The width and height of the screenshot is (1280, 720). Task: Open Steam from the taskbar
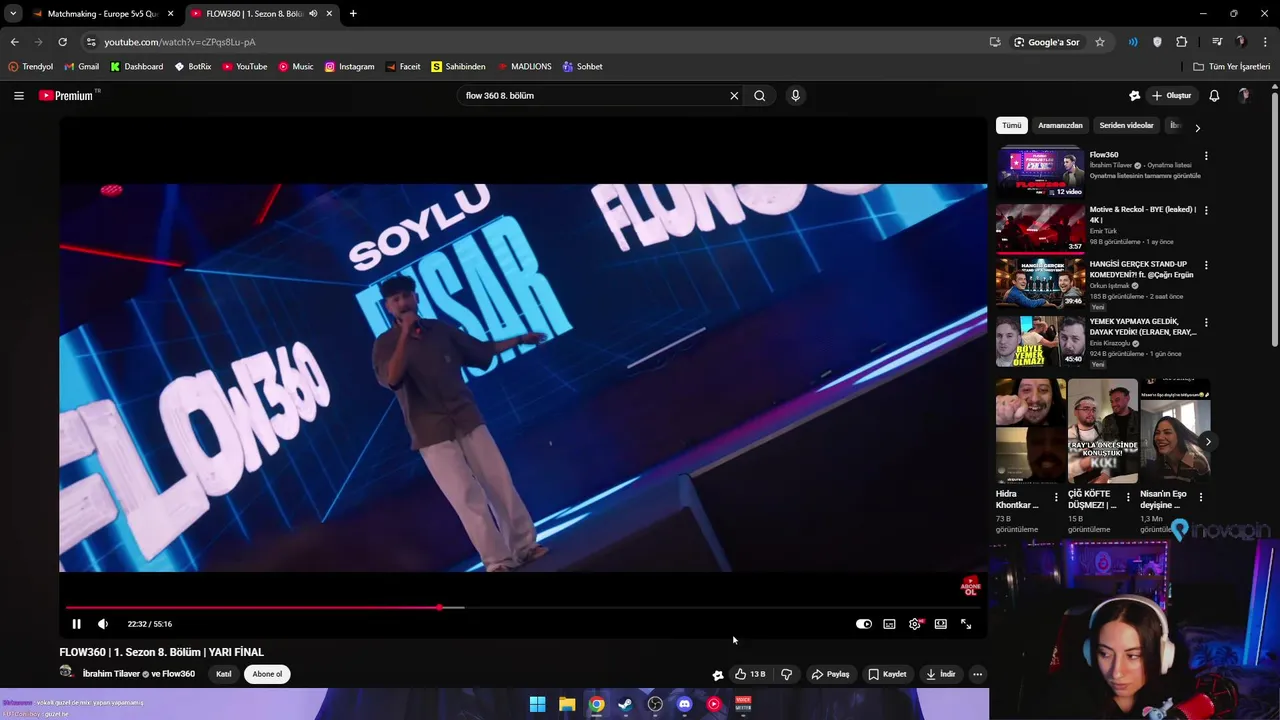pos(625,704)
